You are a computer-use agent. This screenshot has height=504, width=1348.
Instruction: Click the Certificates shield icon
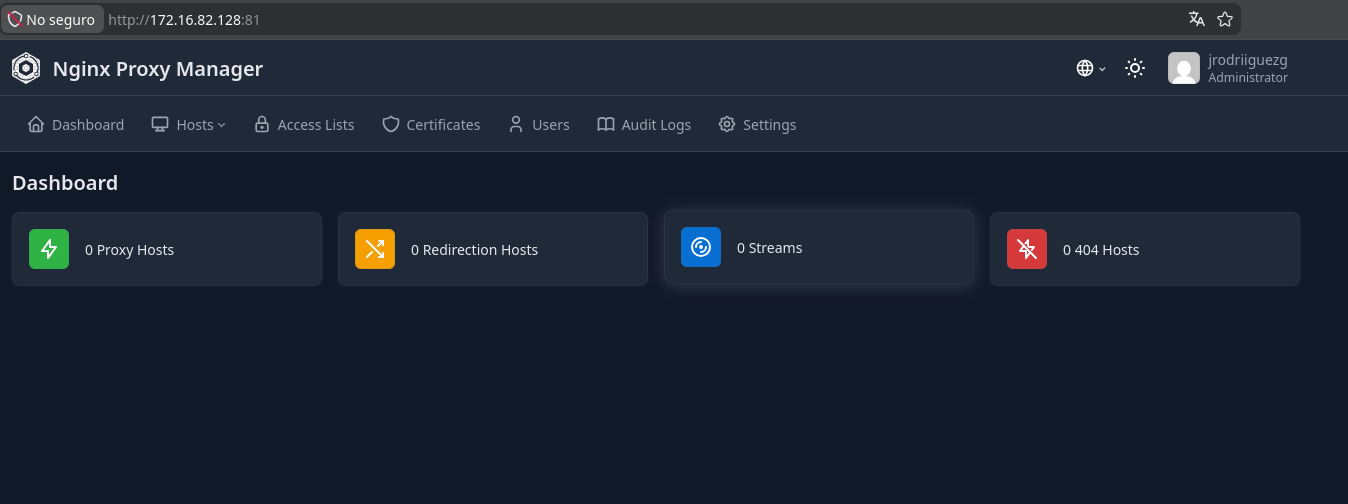390,124
